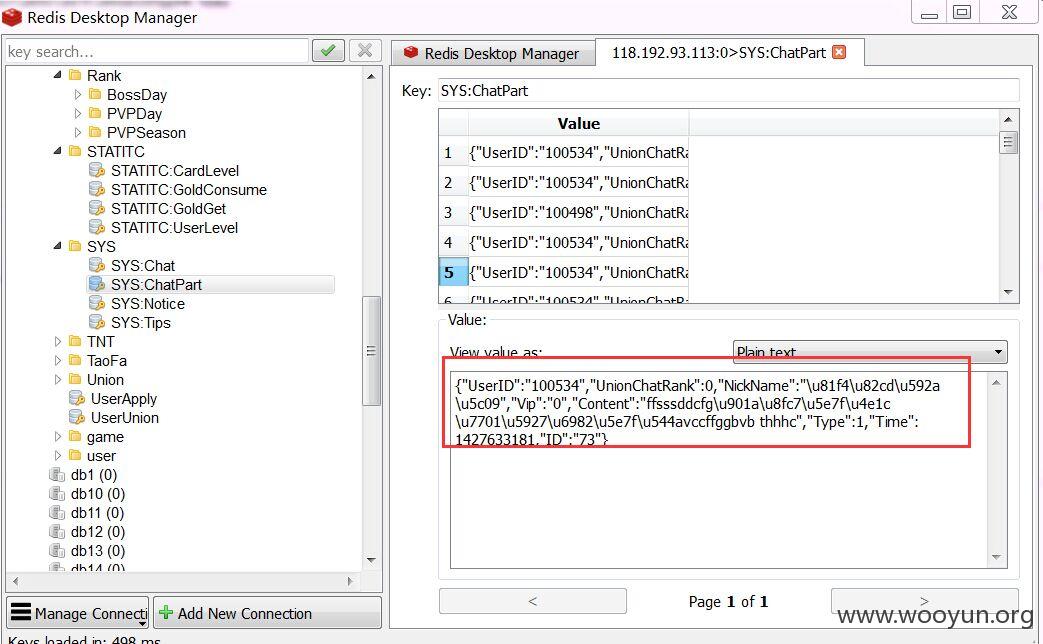Click the TaoFa folder icon

point(75,361)
